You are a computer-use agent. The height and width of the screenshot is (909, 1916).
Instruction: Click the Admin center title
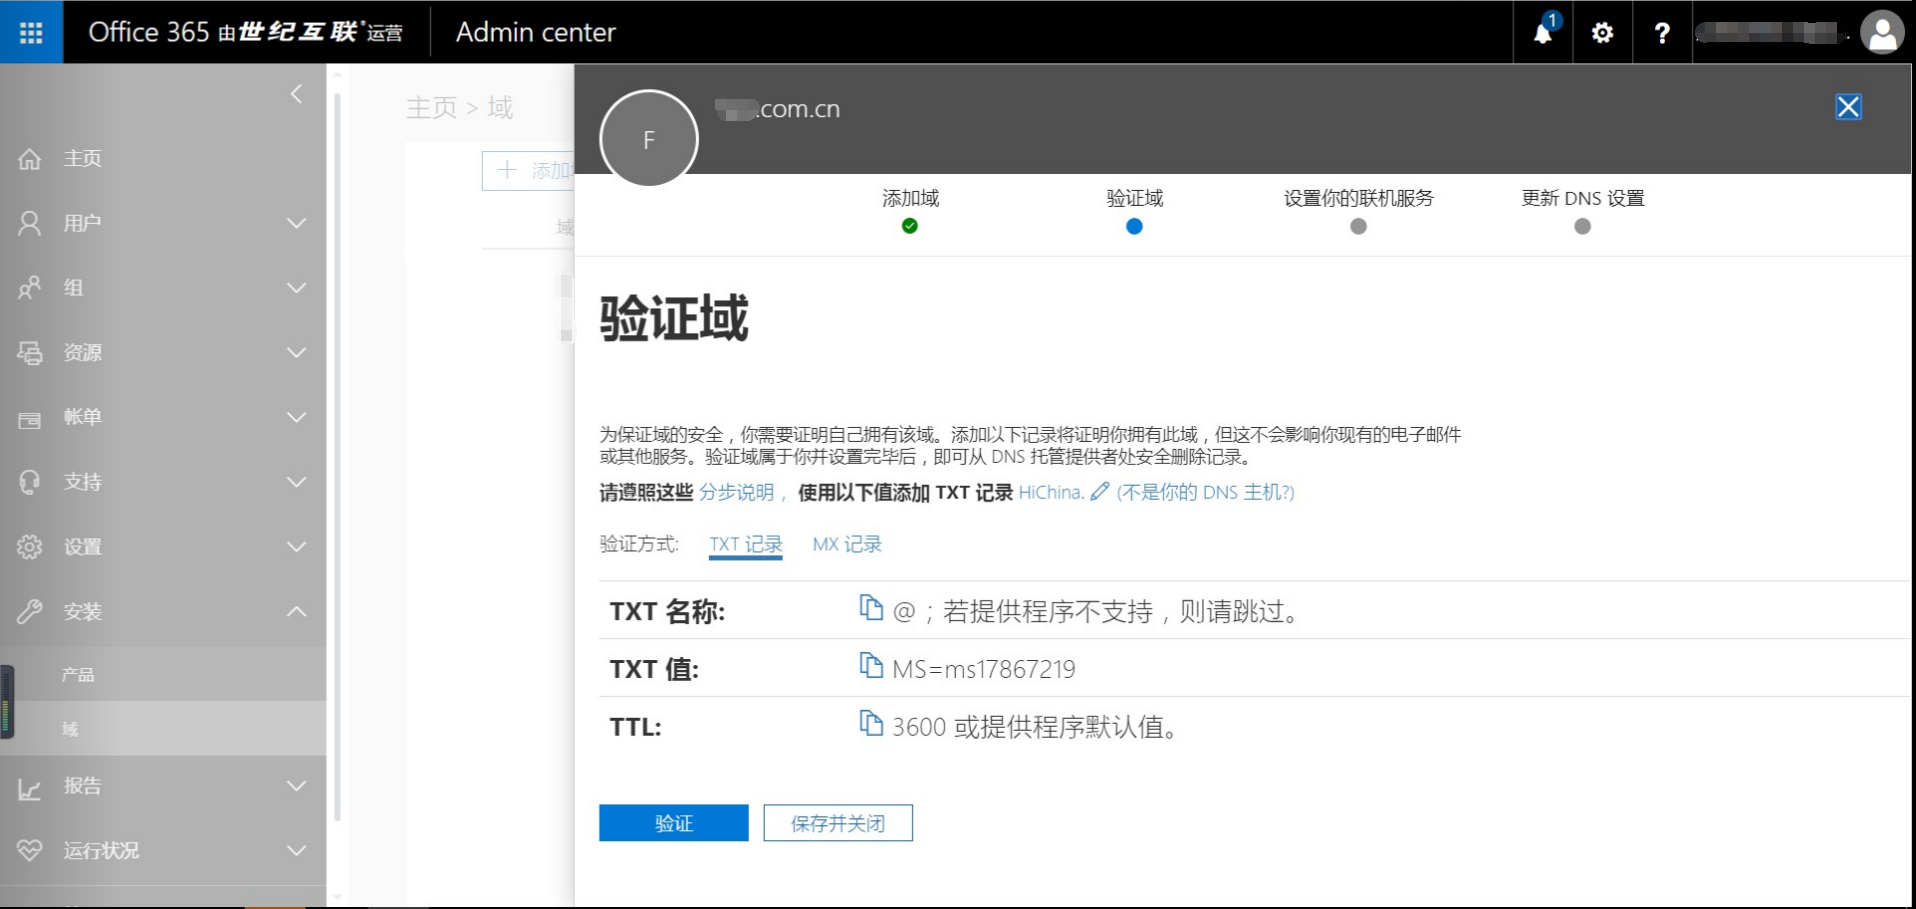point(535,32)
